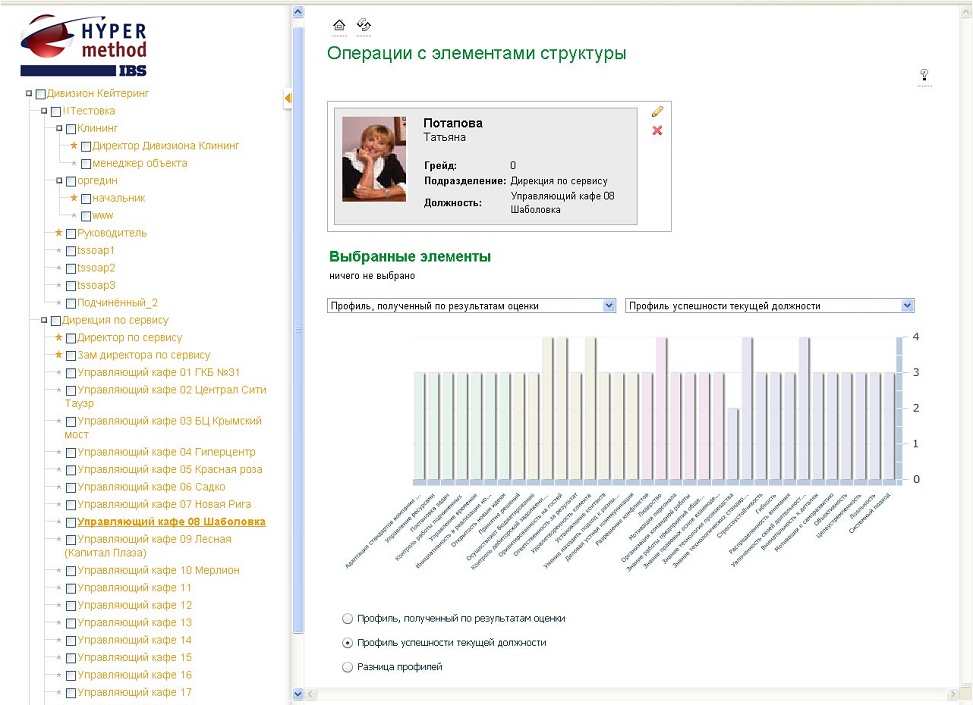This screenshot has height=705, width=973.
Task: Tick checkbox for Дирекция по сервису
Action: 56,321
